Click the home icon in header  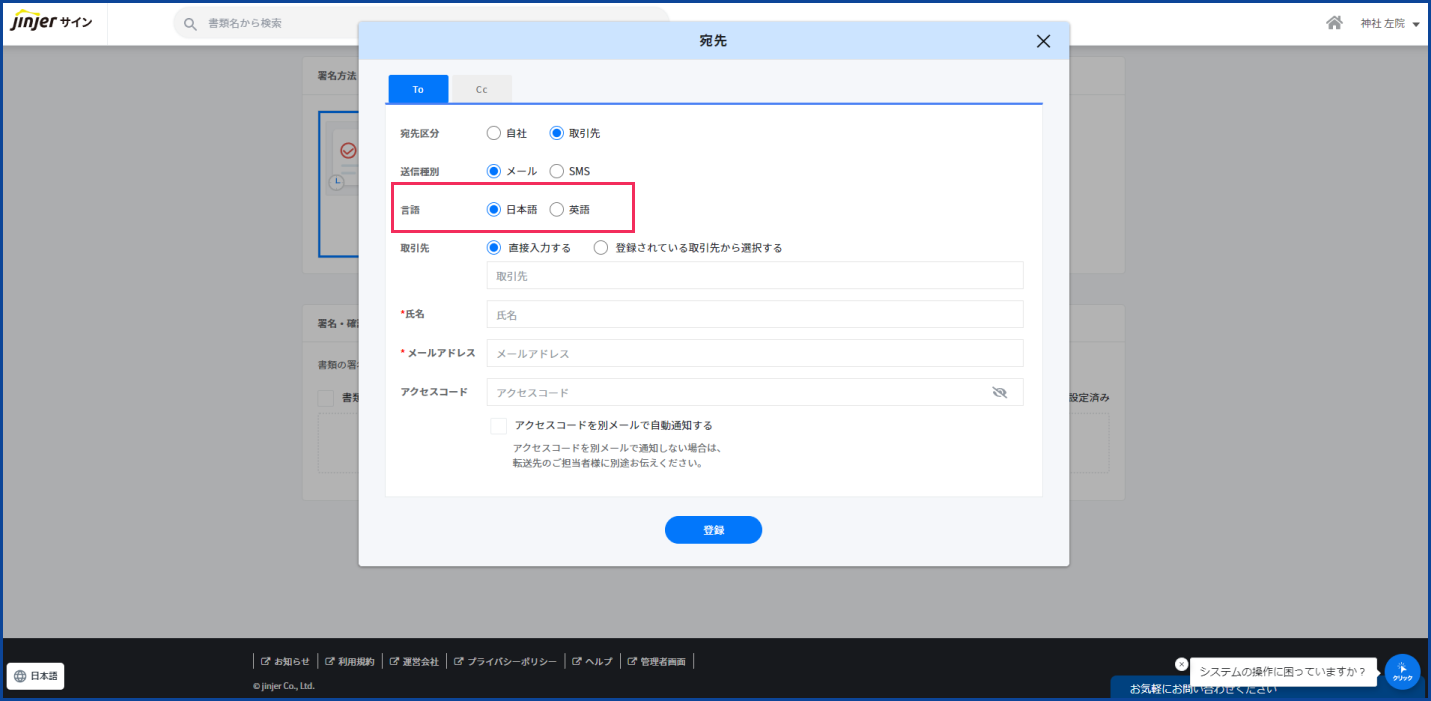point(1334,23)
